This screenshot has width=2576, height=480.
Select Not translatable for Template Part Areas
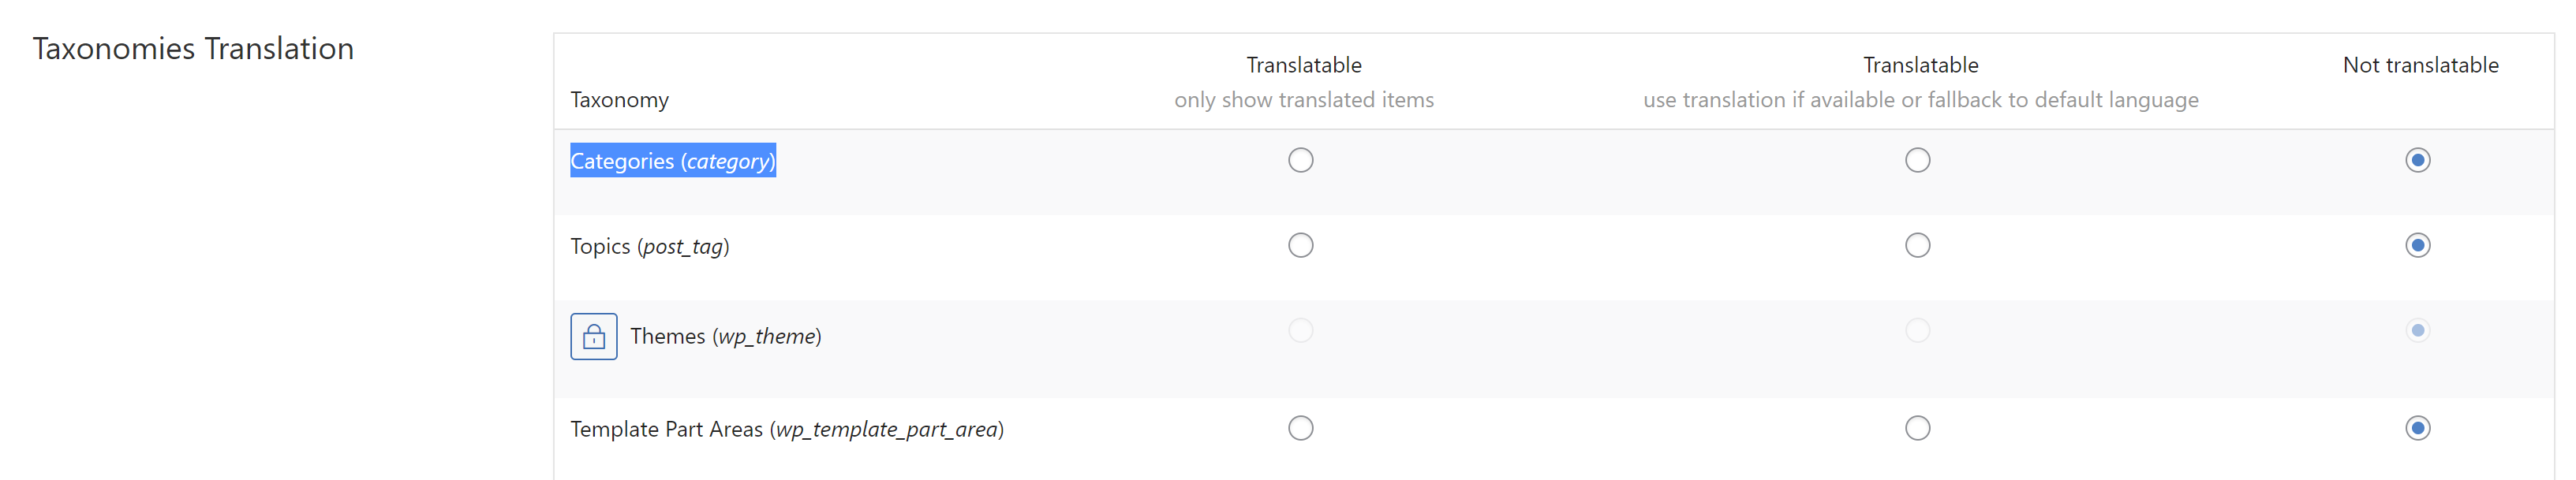coord(2417,429)
